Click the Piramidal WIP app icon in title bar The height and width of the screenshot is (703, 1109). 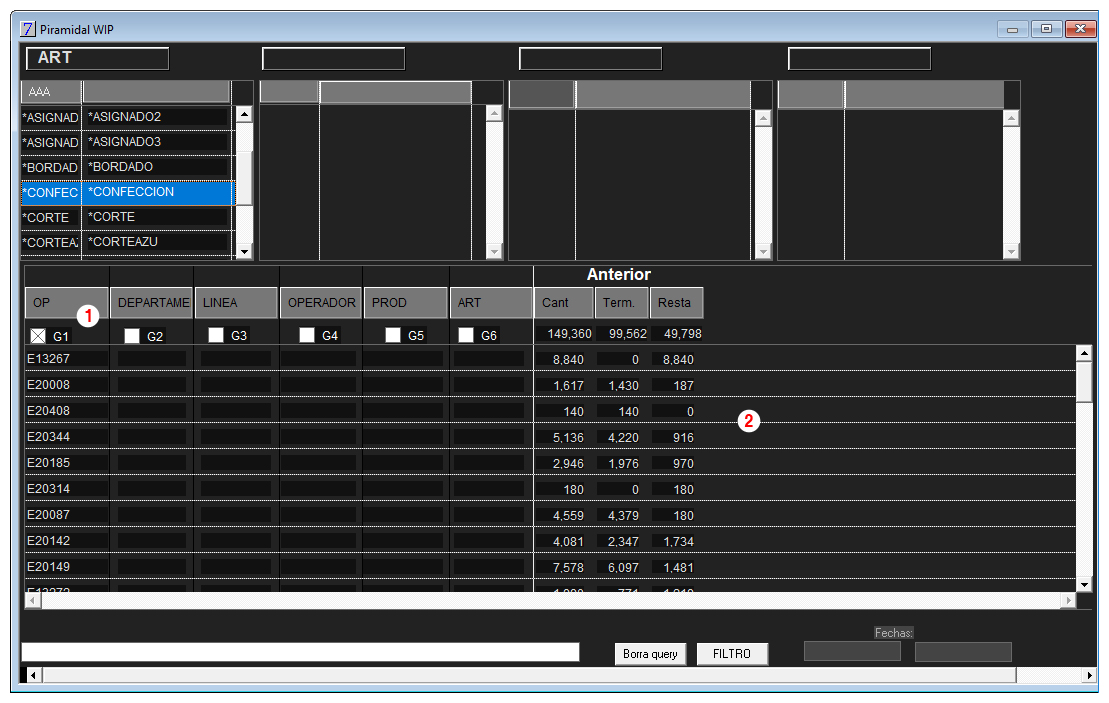(28, 29)
